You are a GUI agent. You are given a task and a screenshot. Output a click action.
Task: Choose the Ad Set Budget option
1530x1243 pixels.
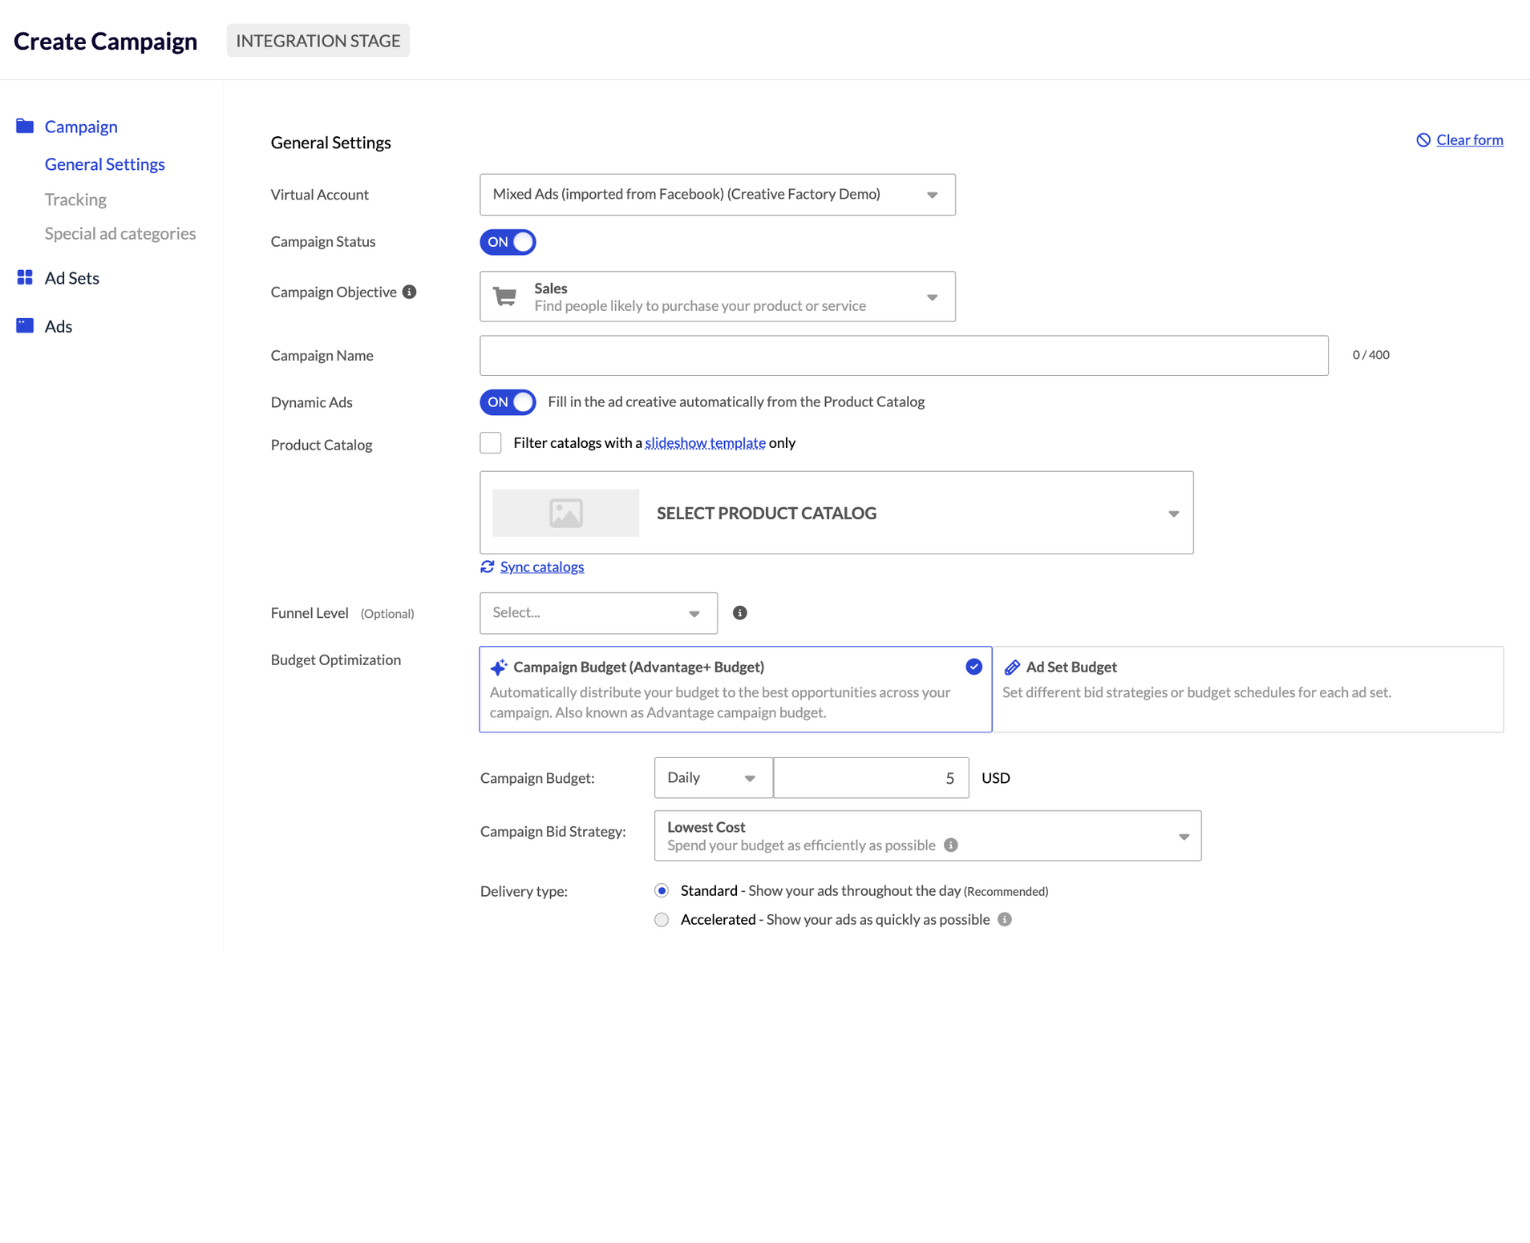(x=1248, y=689)
